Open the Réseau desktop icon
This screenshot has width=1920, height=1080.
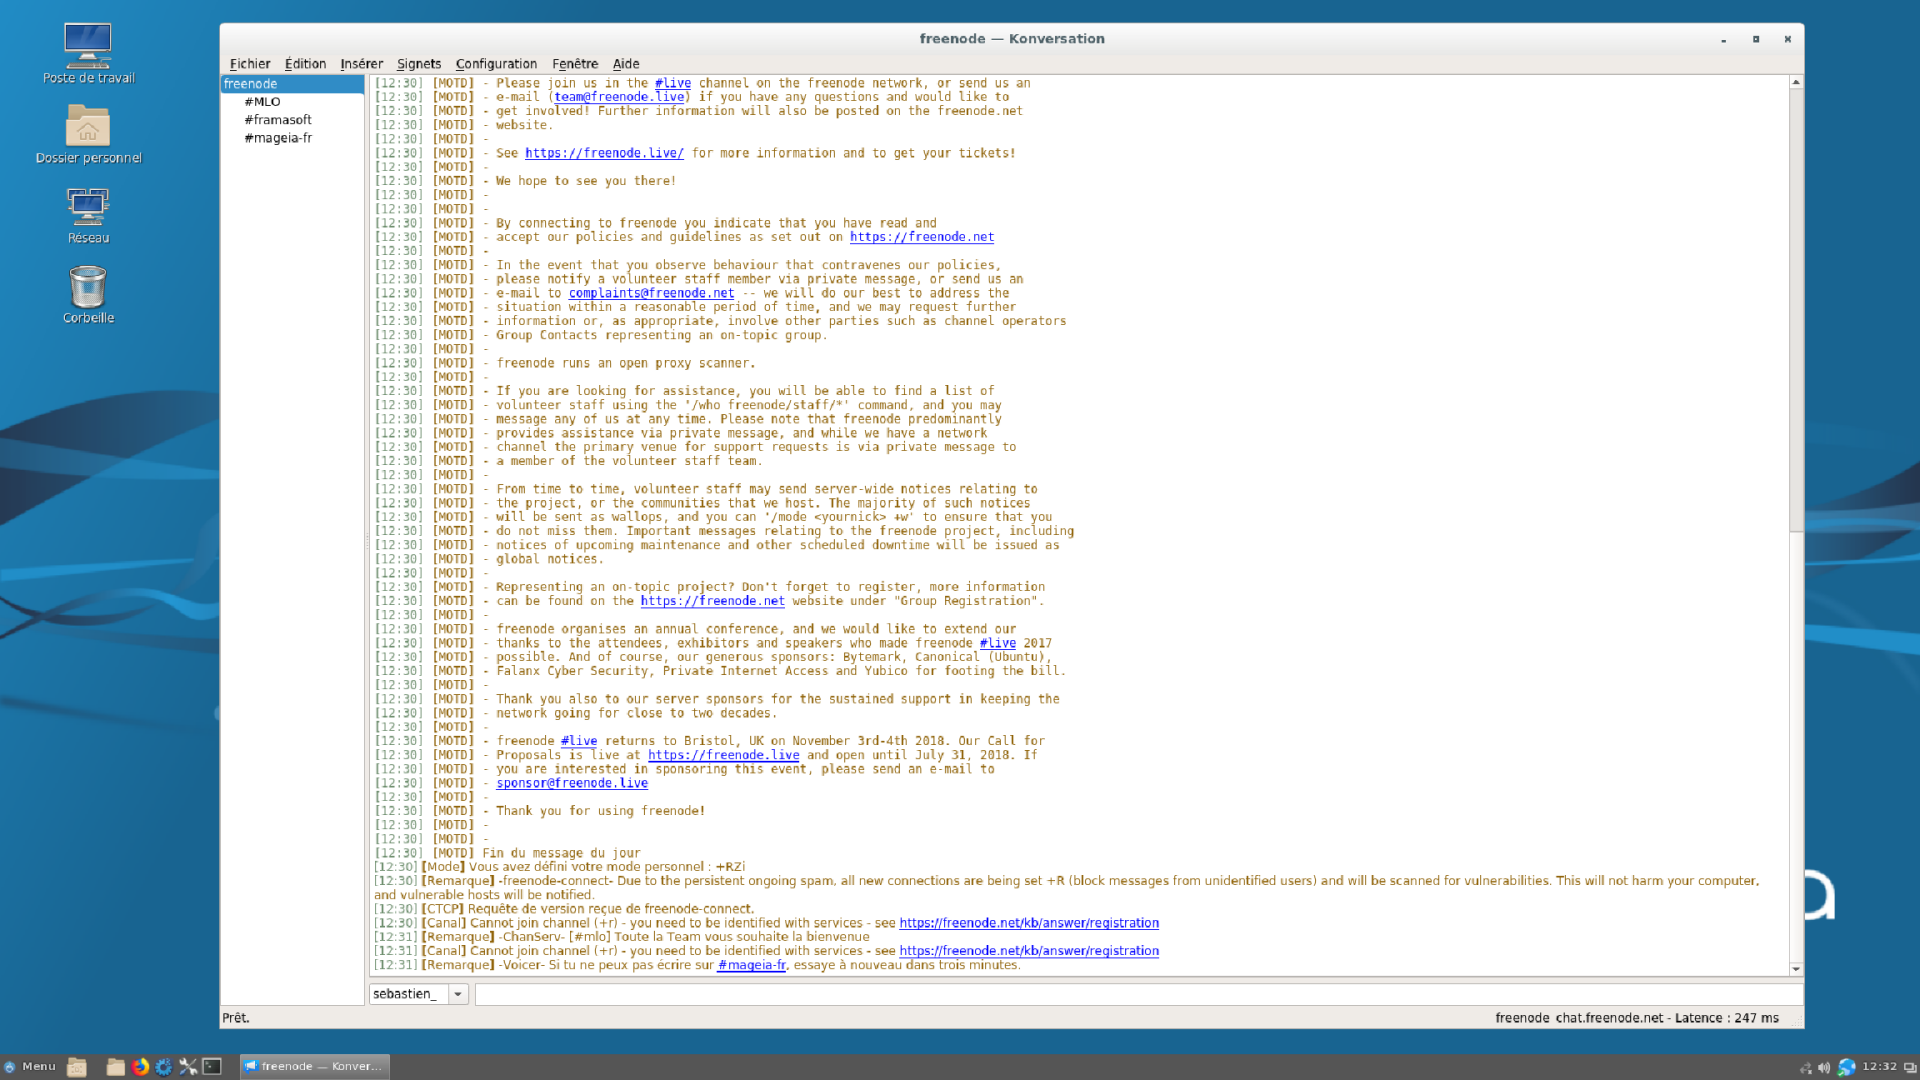point(88,214)
